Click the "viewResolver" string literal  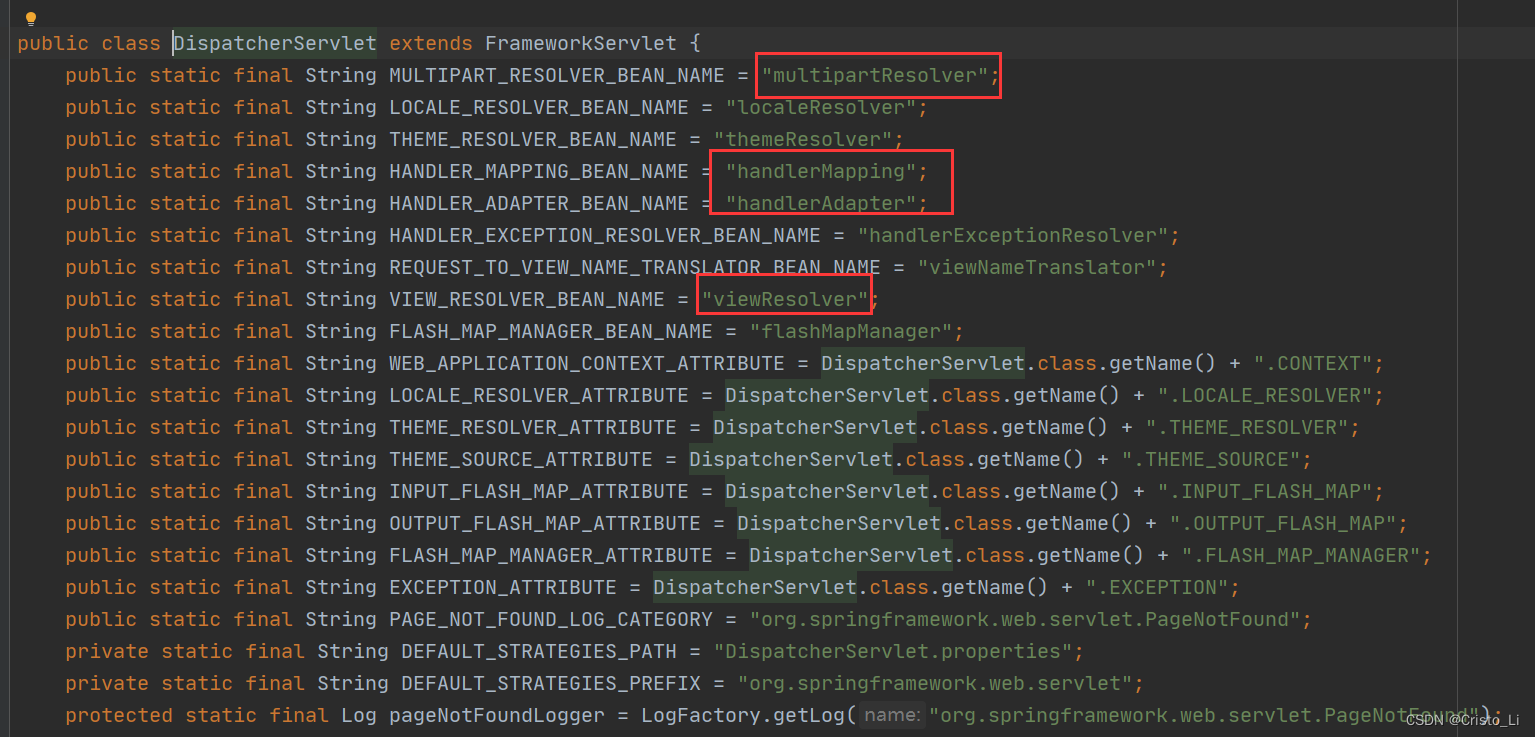(785, 299)
